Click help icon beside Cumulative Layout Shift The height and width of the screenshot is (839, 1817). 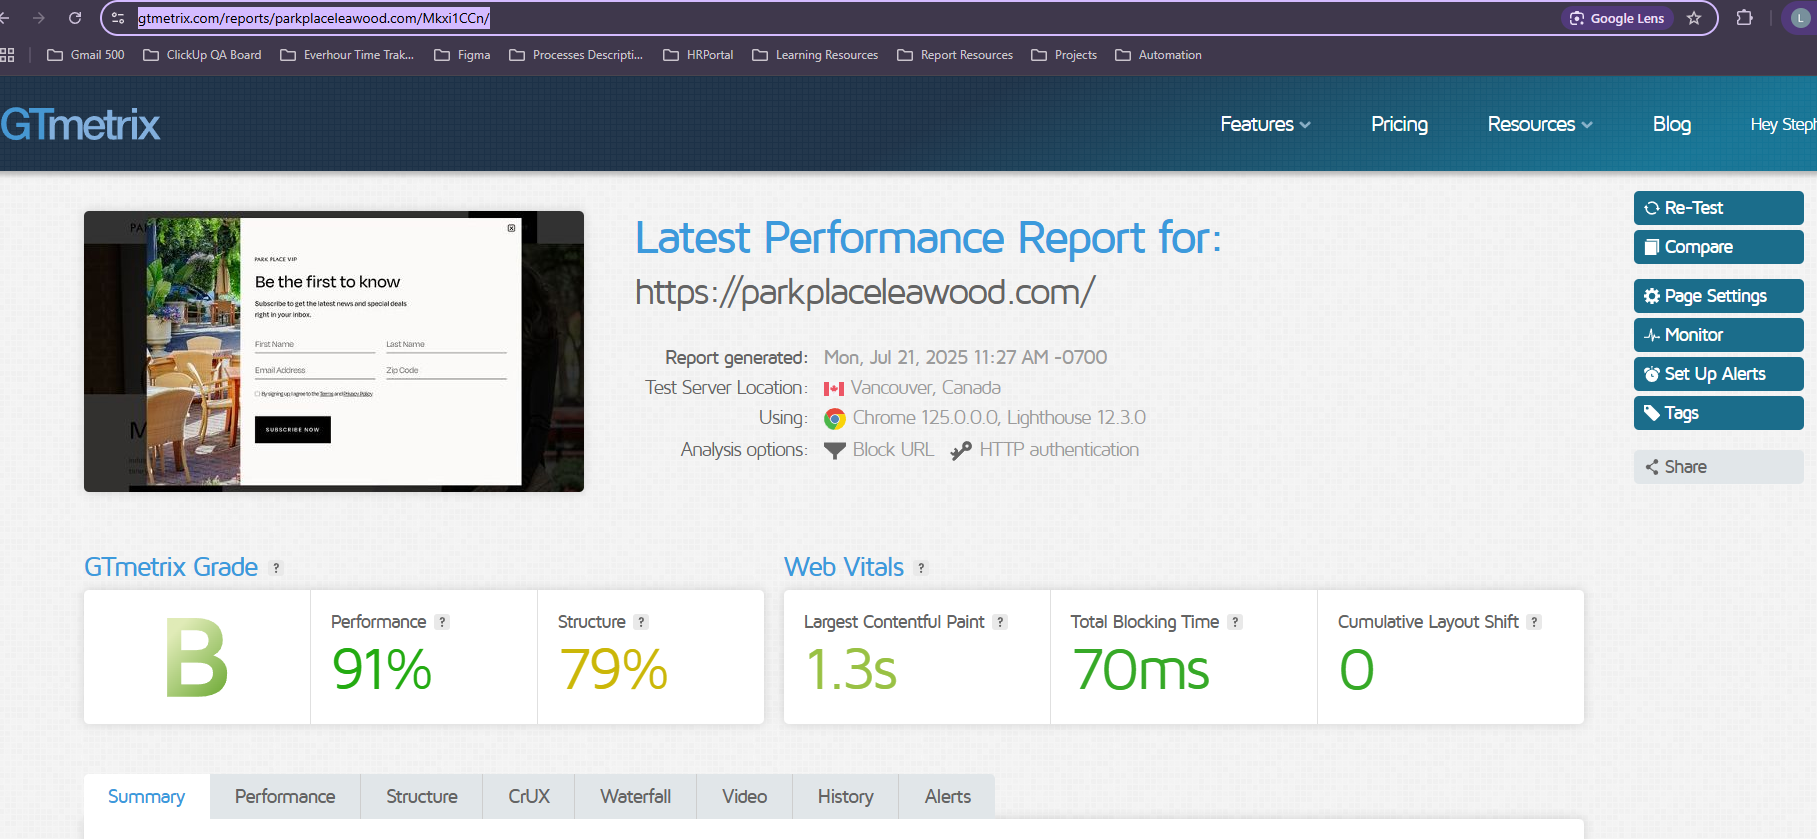tap(1534, 622)
